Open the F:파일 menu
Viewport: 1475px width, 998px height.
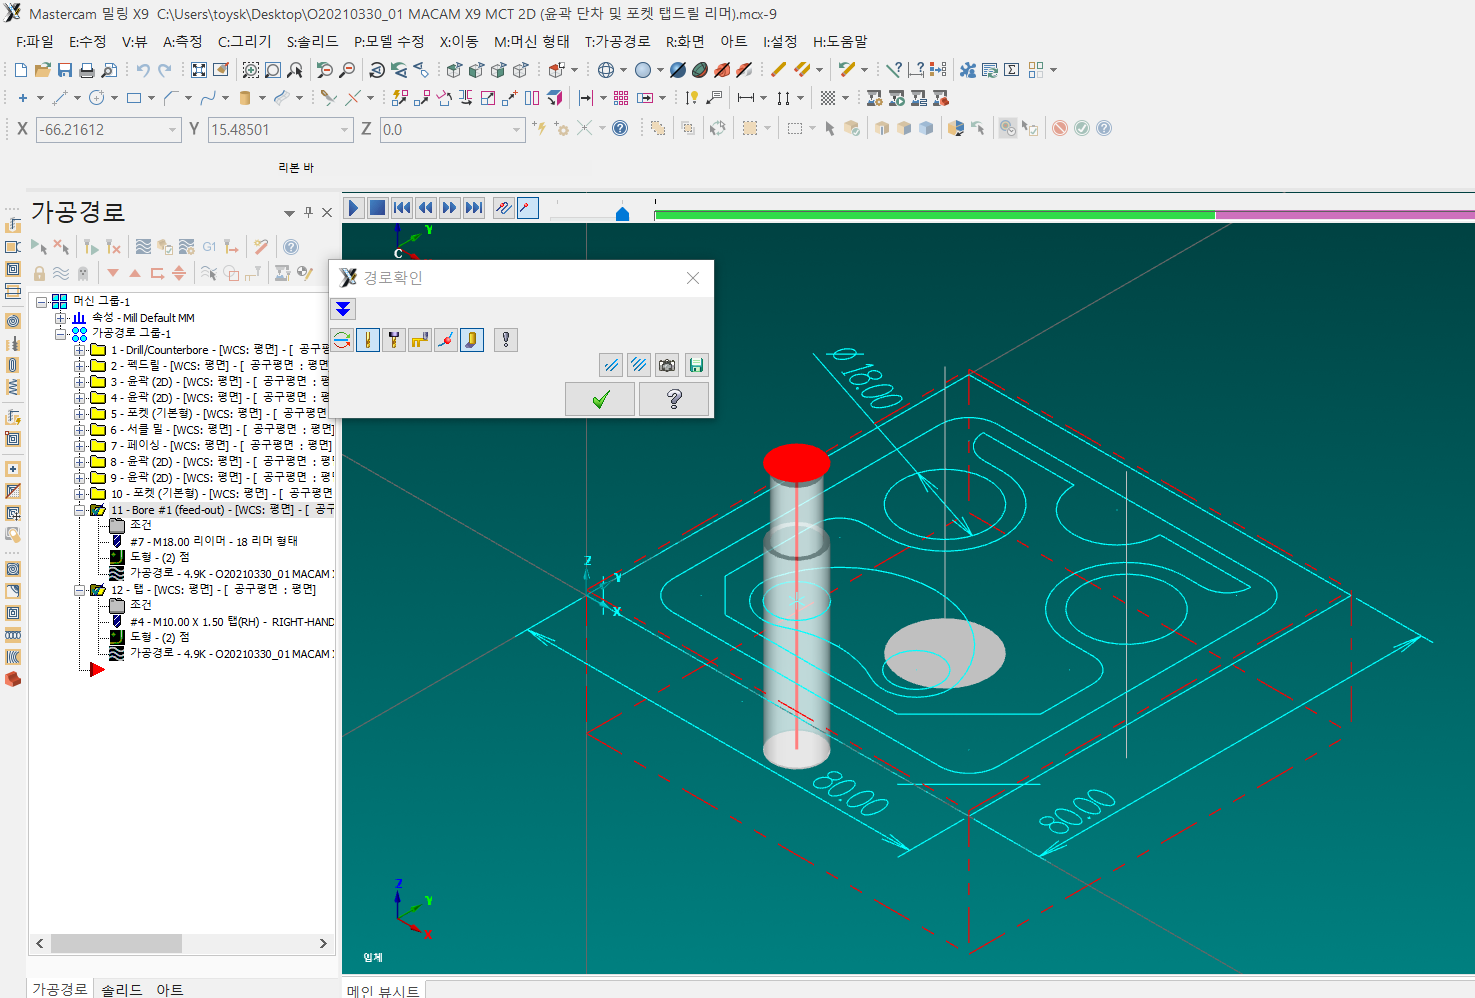34,42
